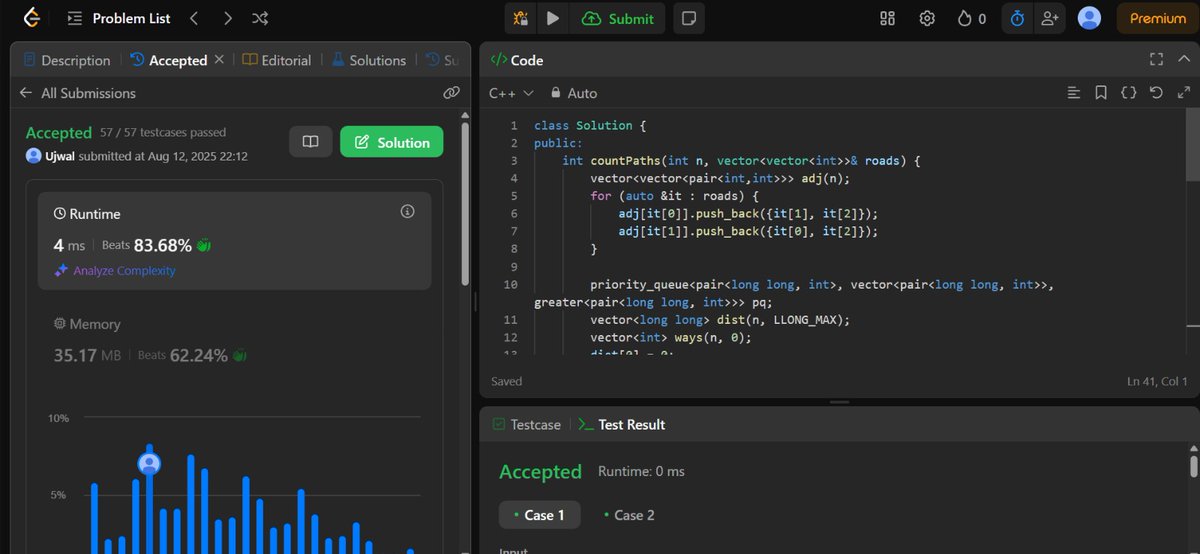1200x554 pixels.
Task: Pick a random problem shuffle icon
Action: coord(260,18)
